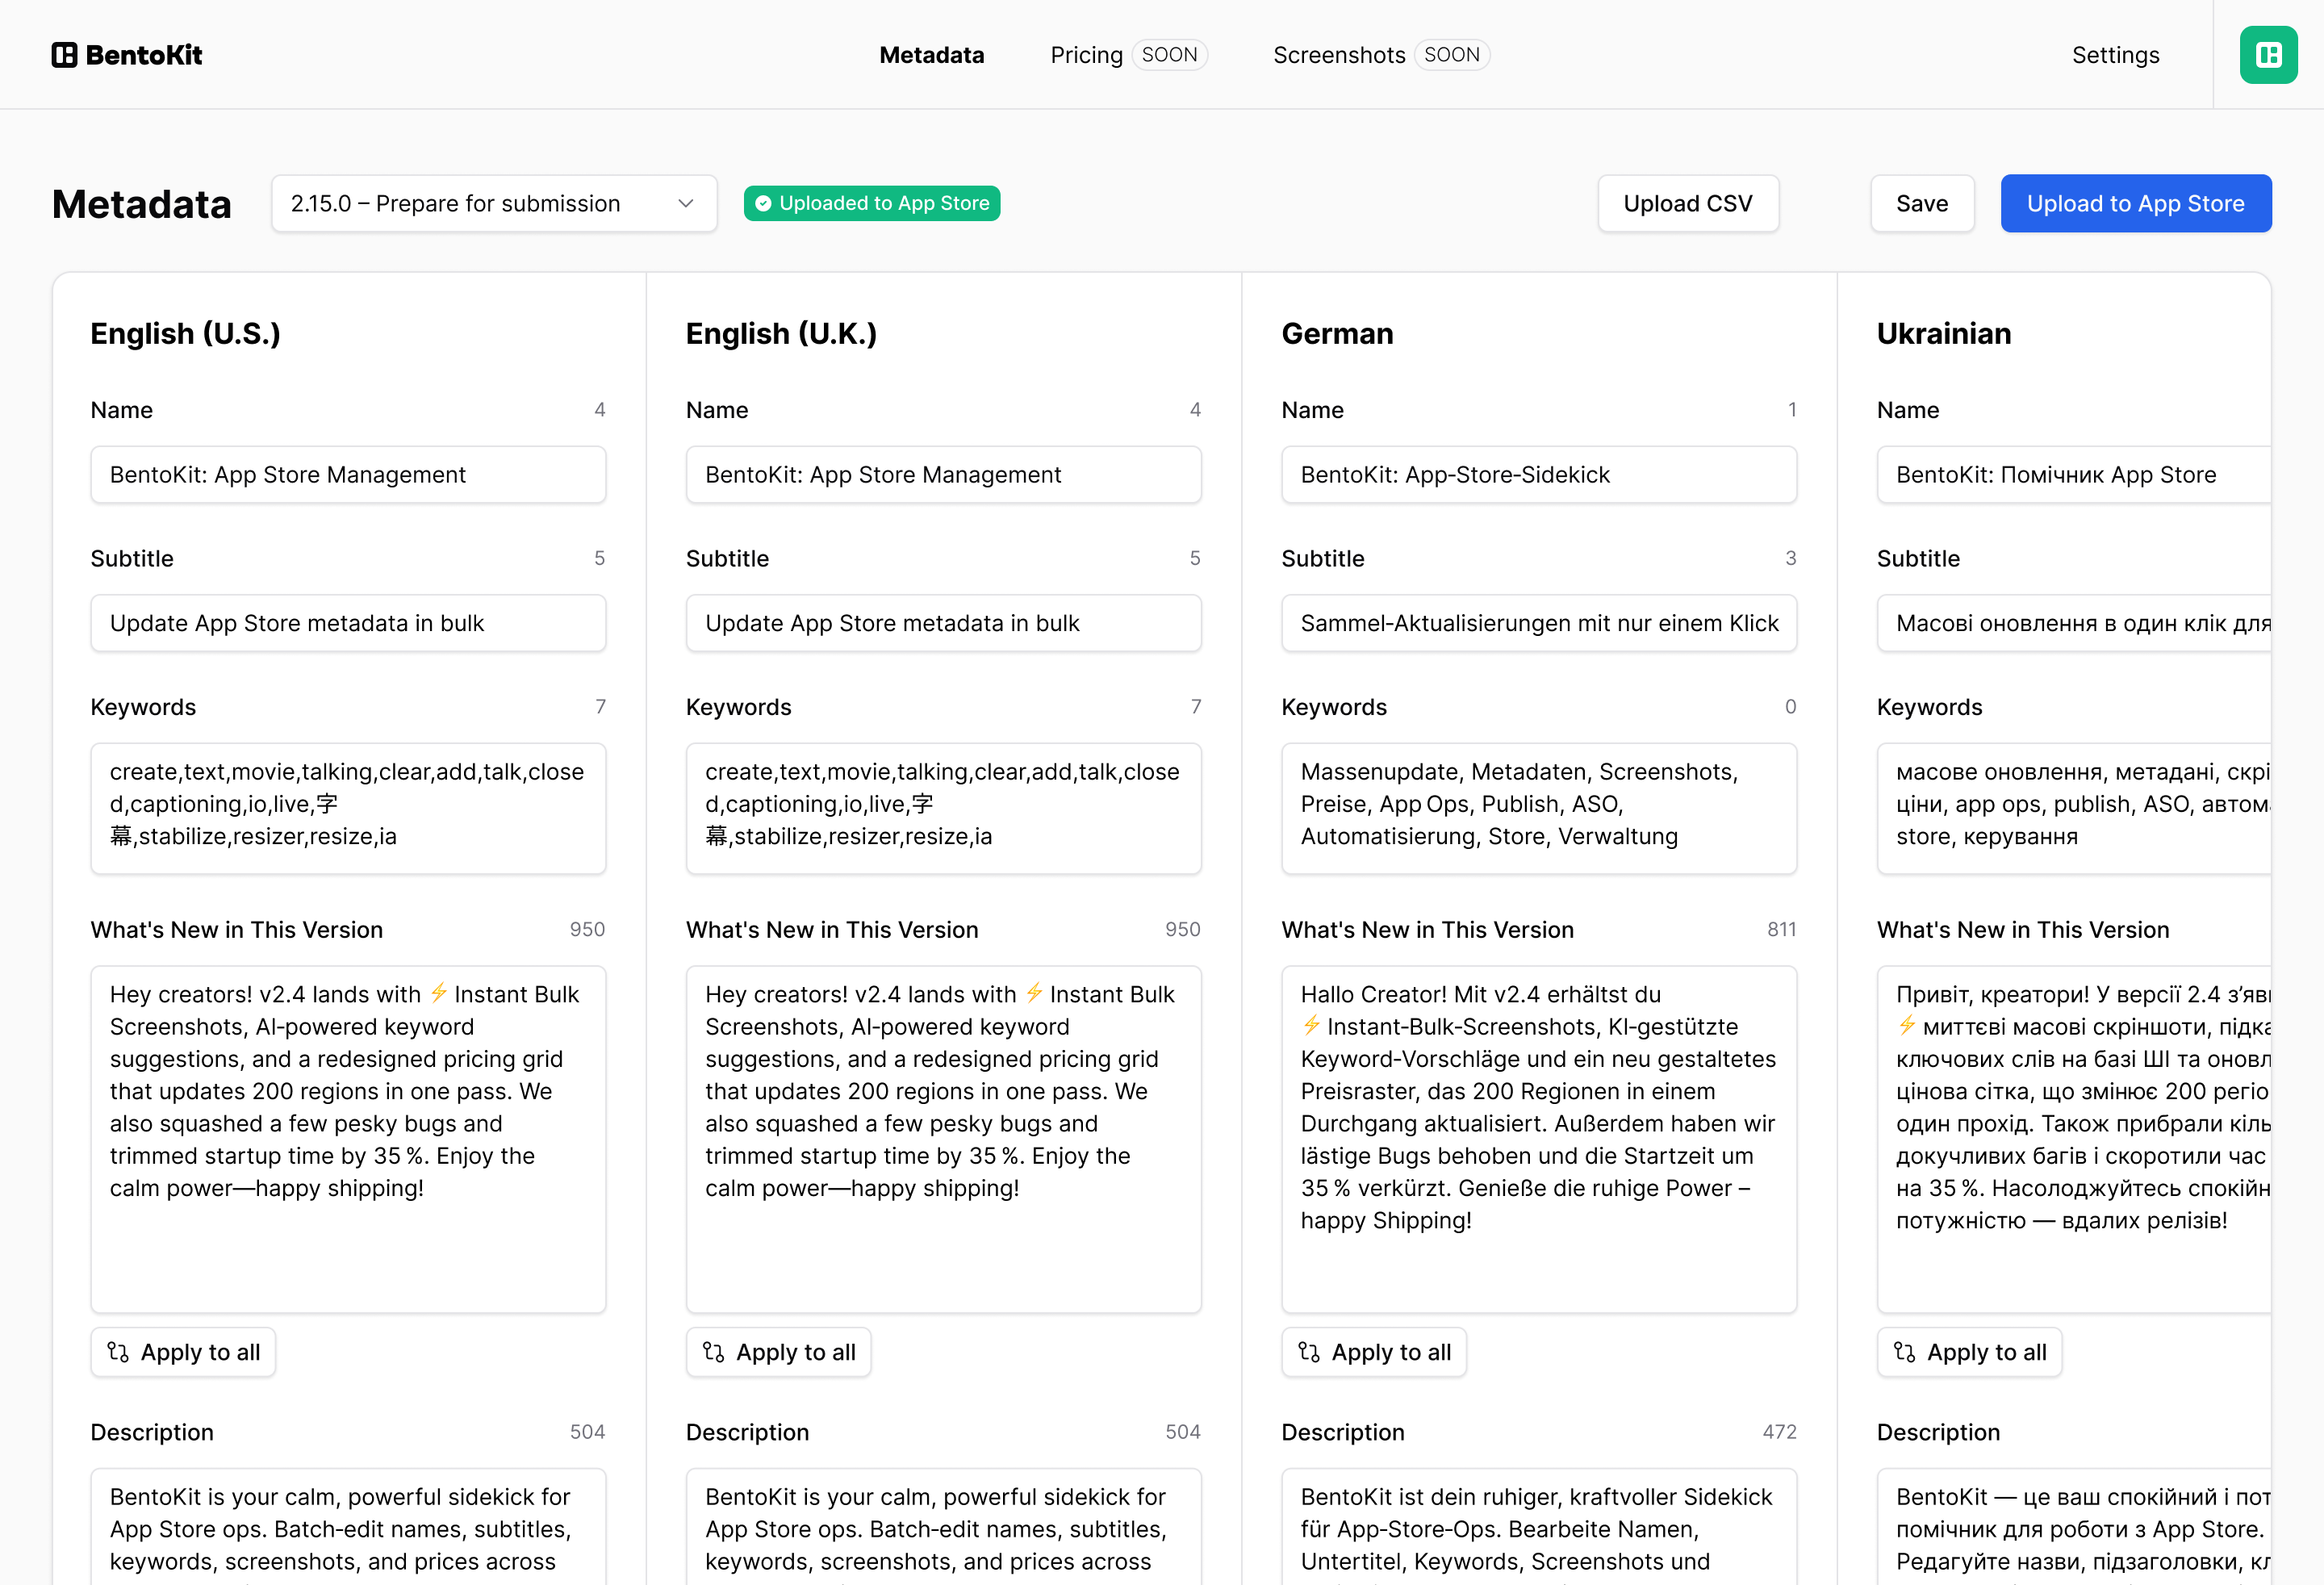Focus the German Subtitle field Sammel-Aktualisierungen

(x=1539, y=623)
